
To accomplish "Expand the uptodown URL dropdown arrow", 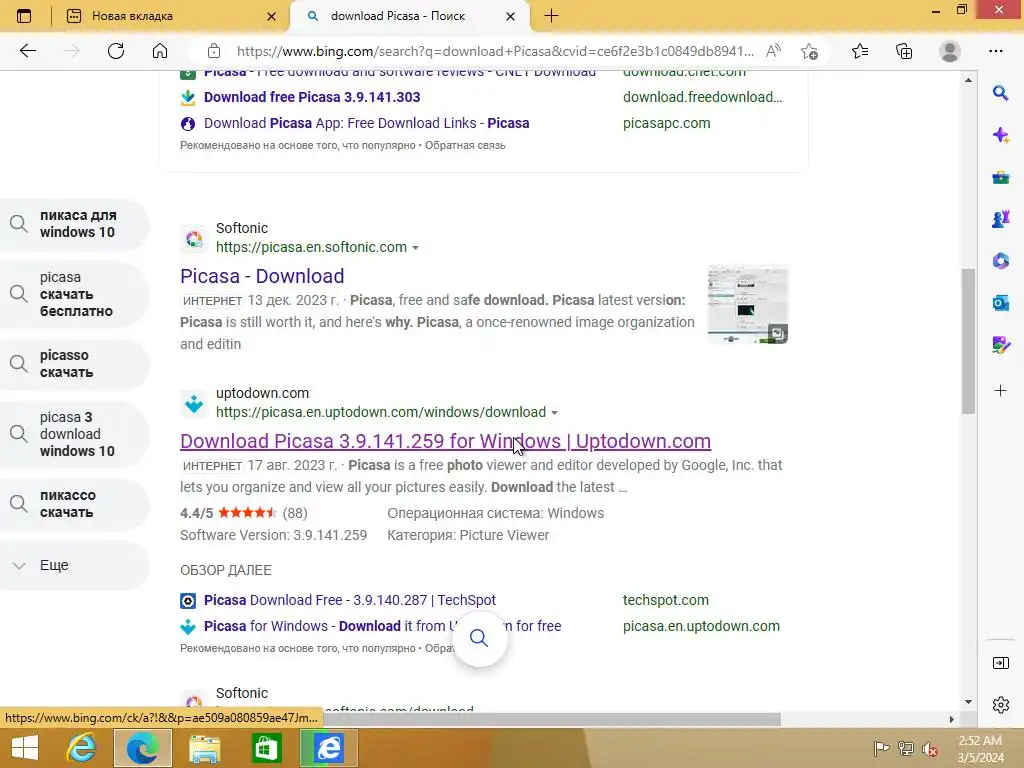I will click(x=554, y=413).
